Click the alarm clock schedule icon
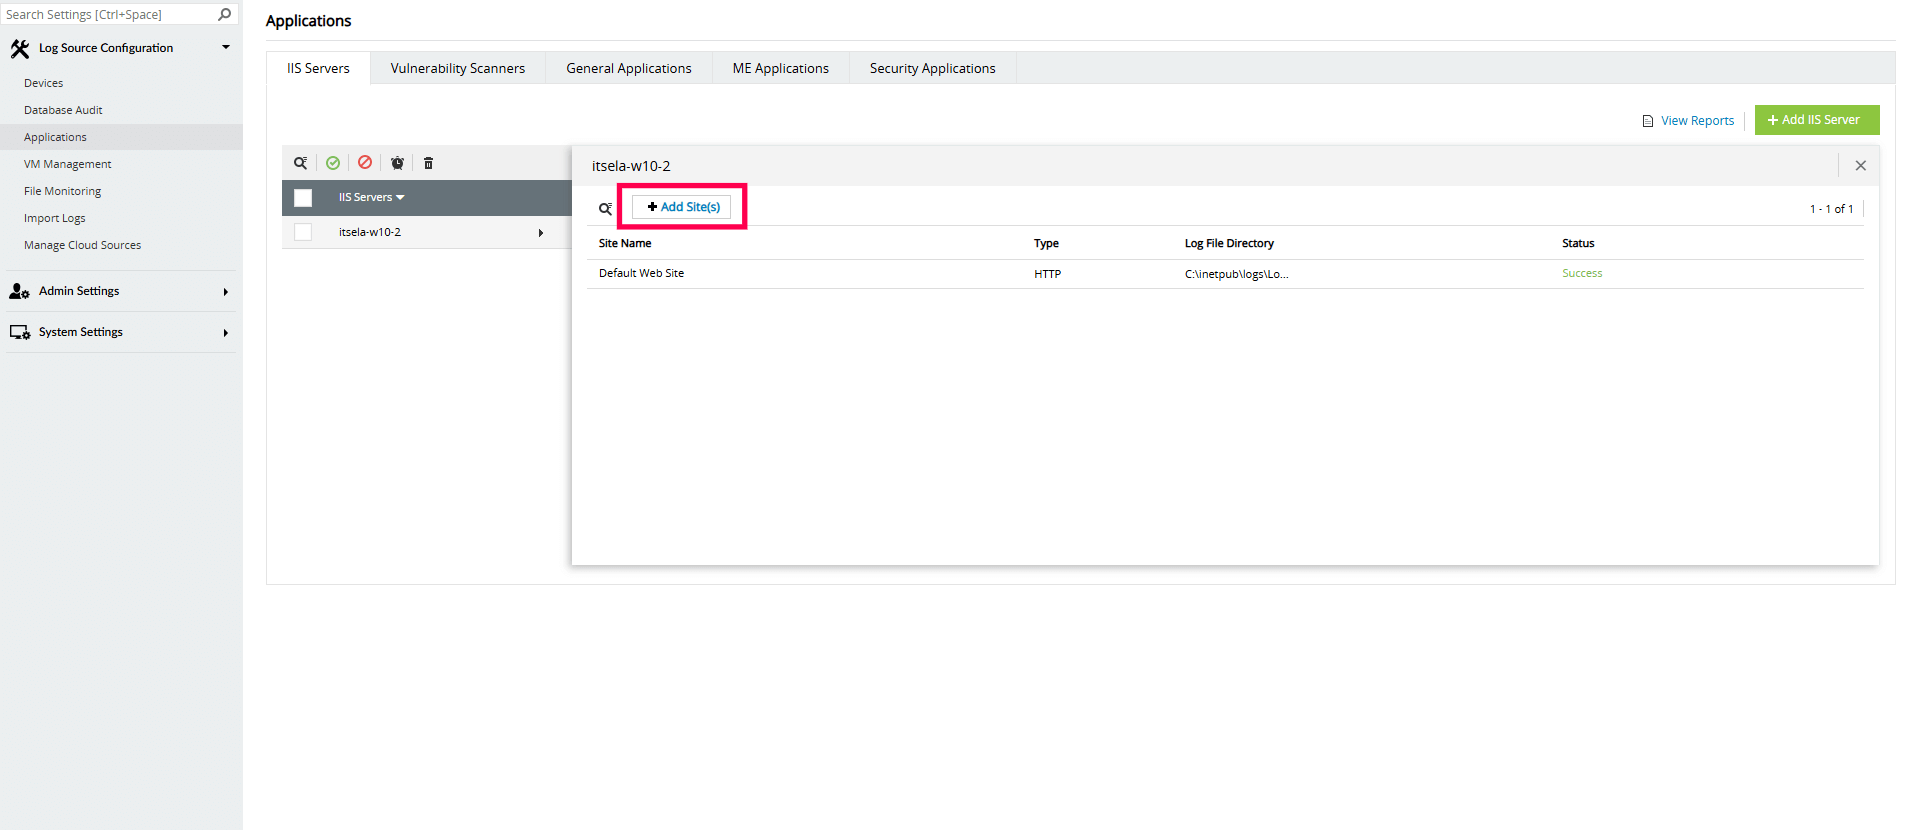Image resolution: width=1912 pixels, height=830 pixels. 397,163
